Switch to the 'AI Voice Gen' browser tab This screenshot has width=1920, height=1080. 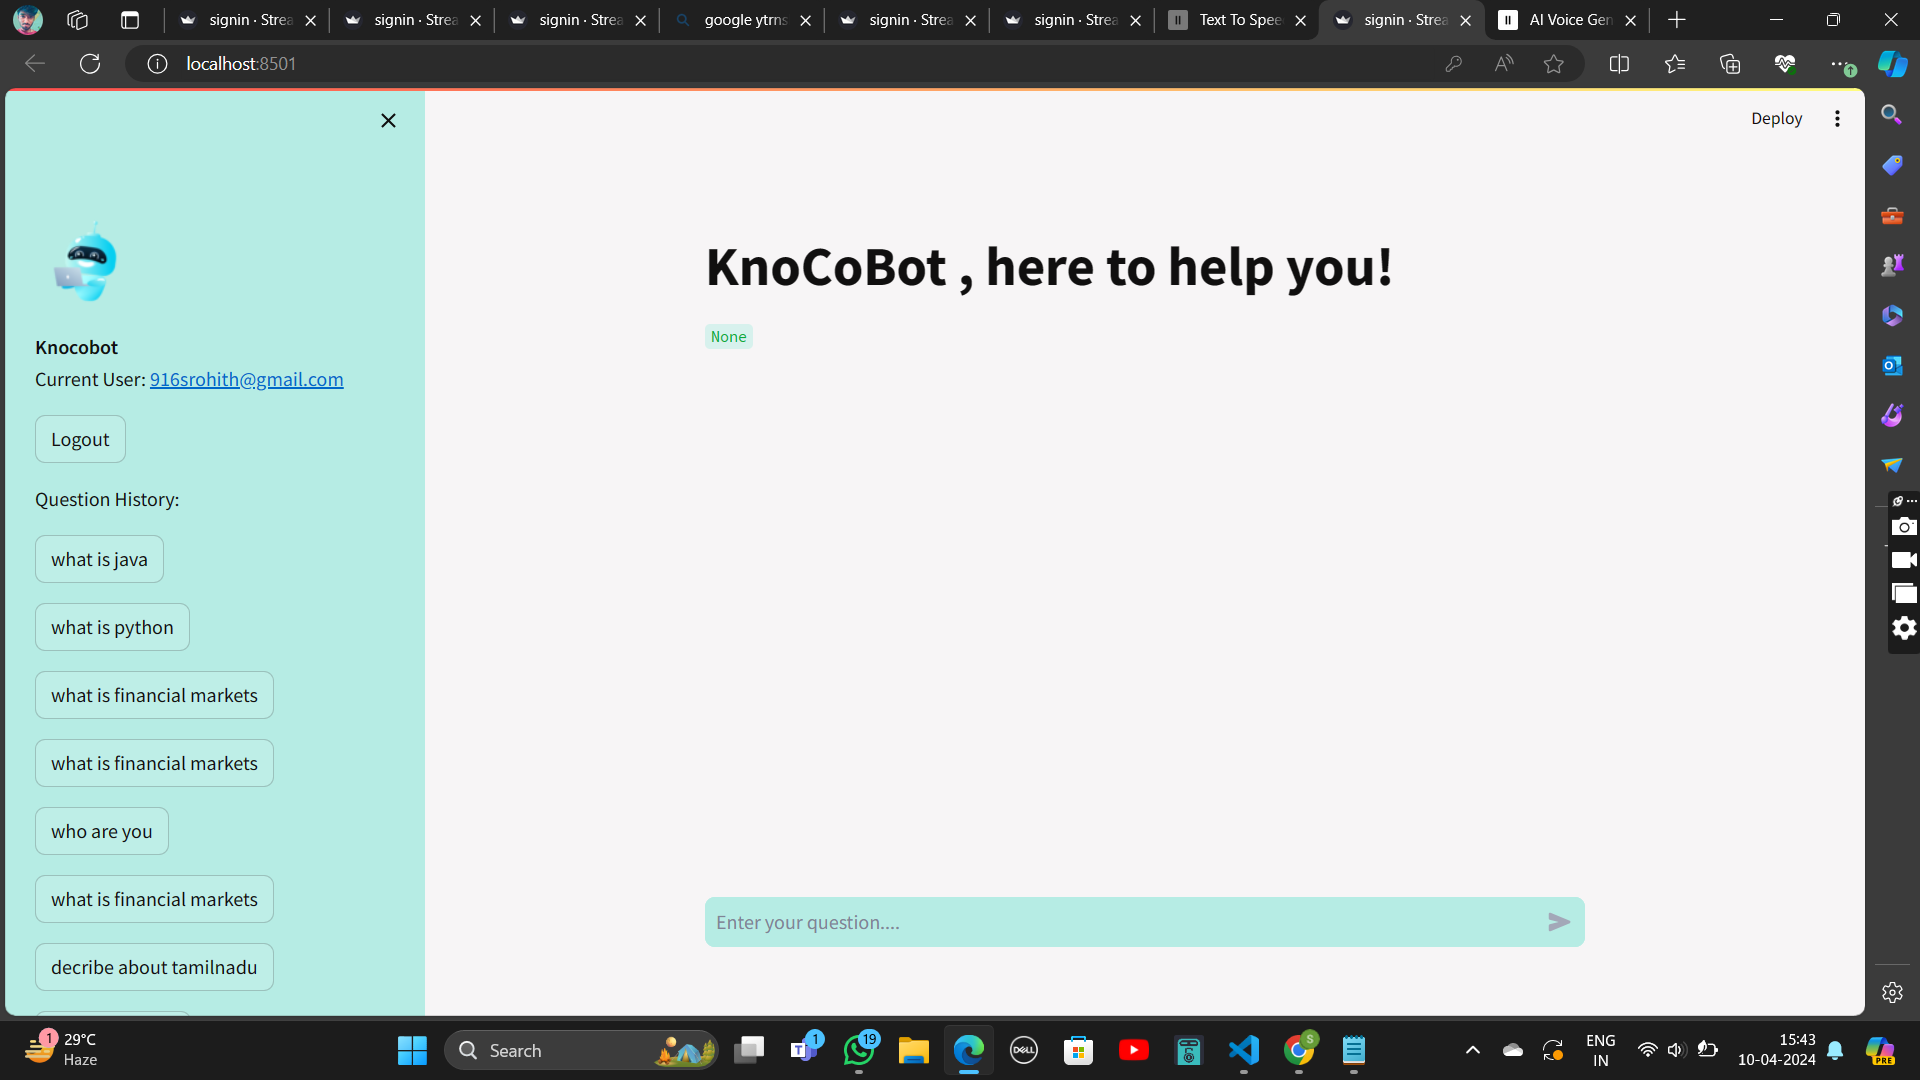[1568, 20]
